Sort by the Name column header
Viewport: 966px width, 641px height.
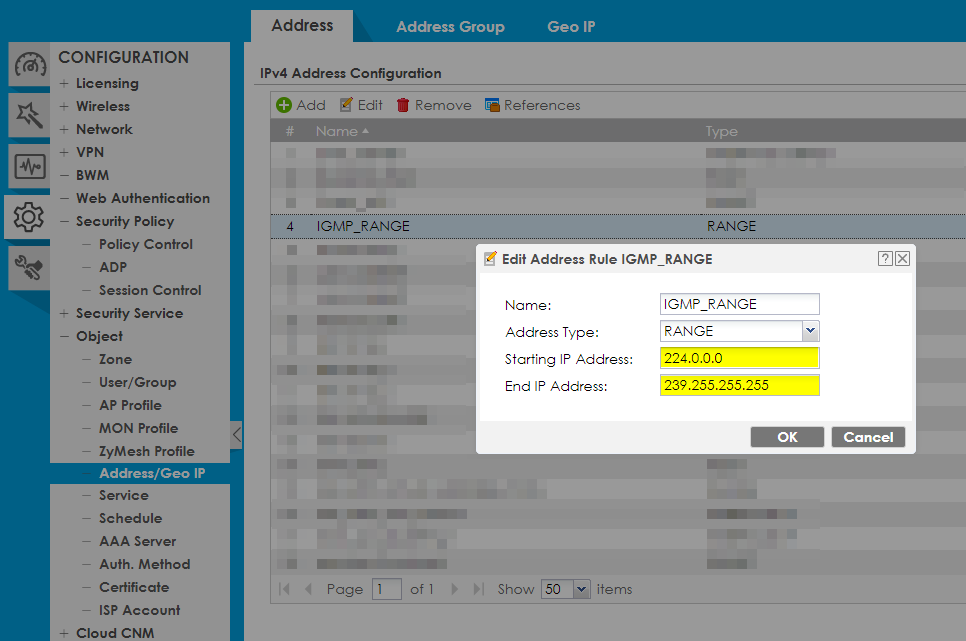click(x=343, y=131)
